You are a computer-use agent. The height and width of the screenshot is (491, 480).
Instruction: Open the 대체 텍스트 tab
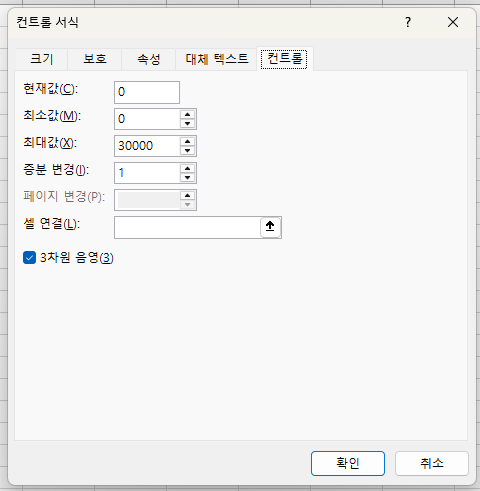[x=217, y=59]
